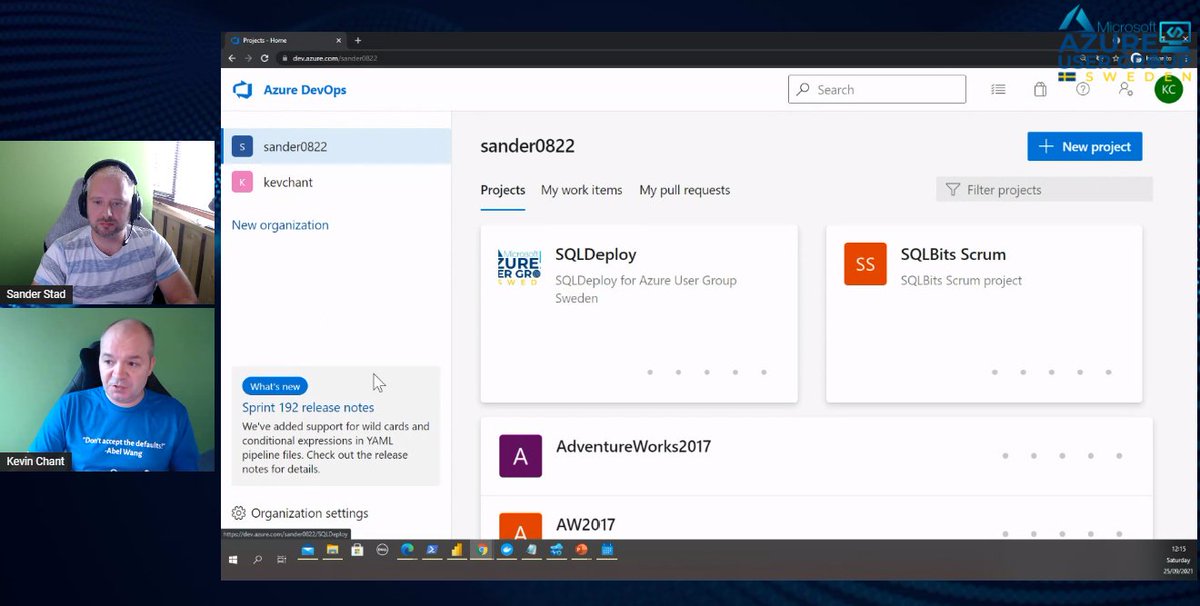
Task: Open File Explorer from the taskbar
Action: click(332, 550)
